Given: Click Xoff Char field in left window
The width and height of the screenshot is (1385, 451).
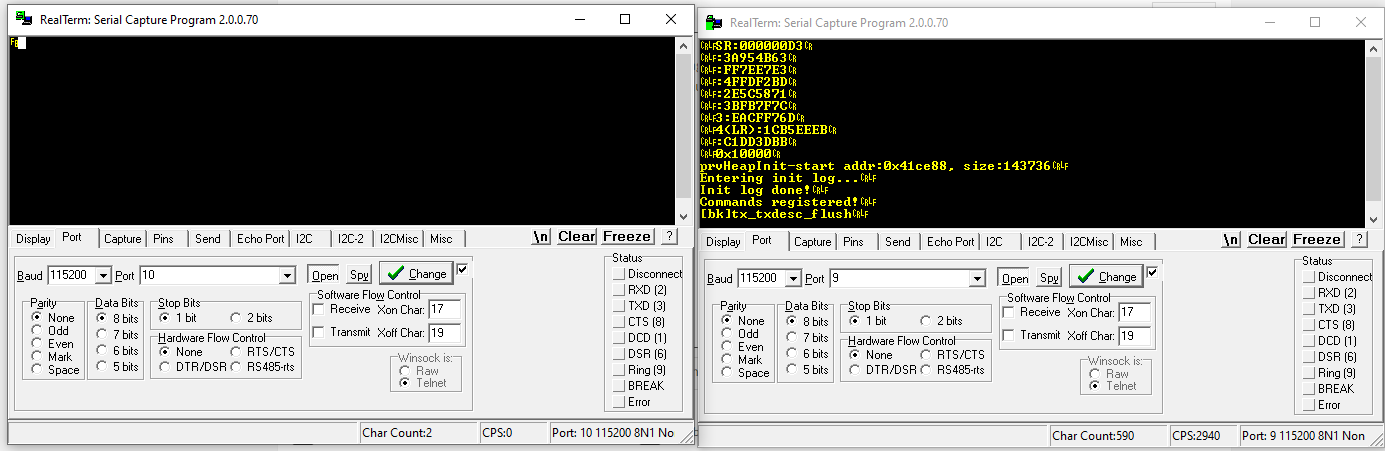Looking at the screenshot, I should click(445, 333).
